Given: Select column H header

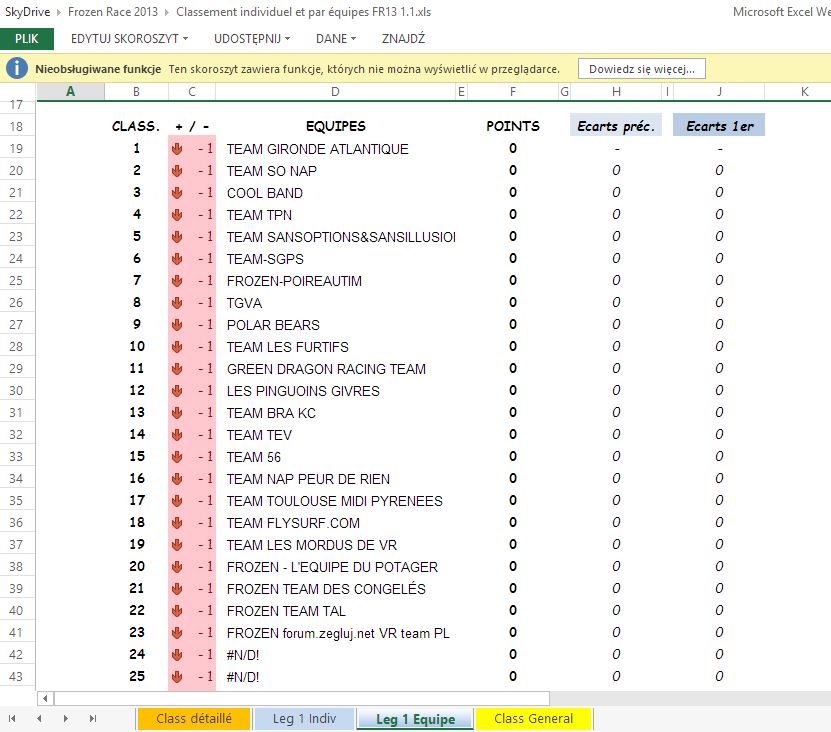Looking at the screenshot, I should [616, 92].
